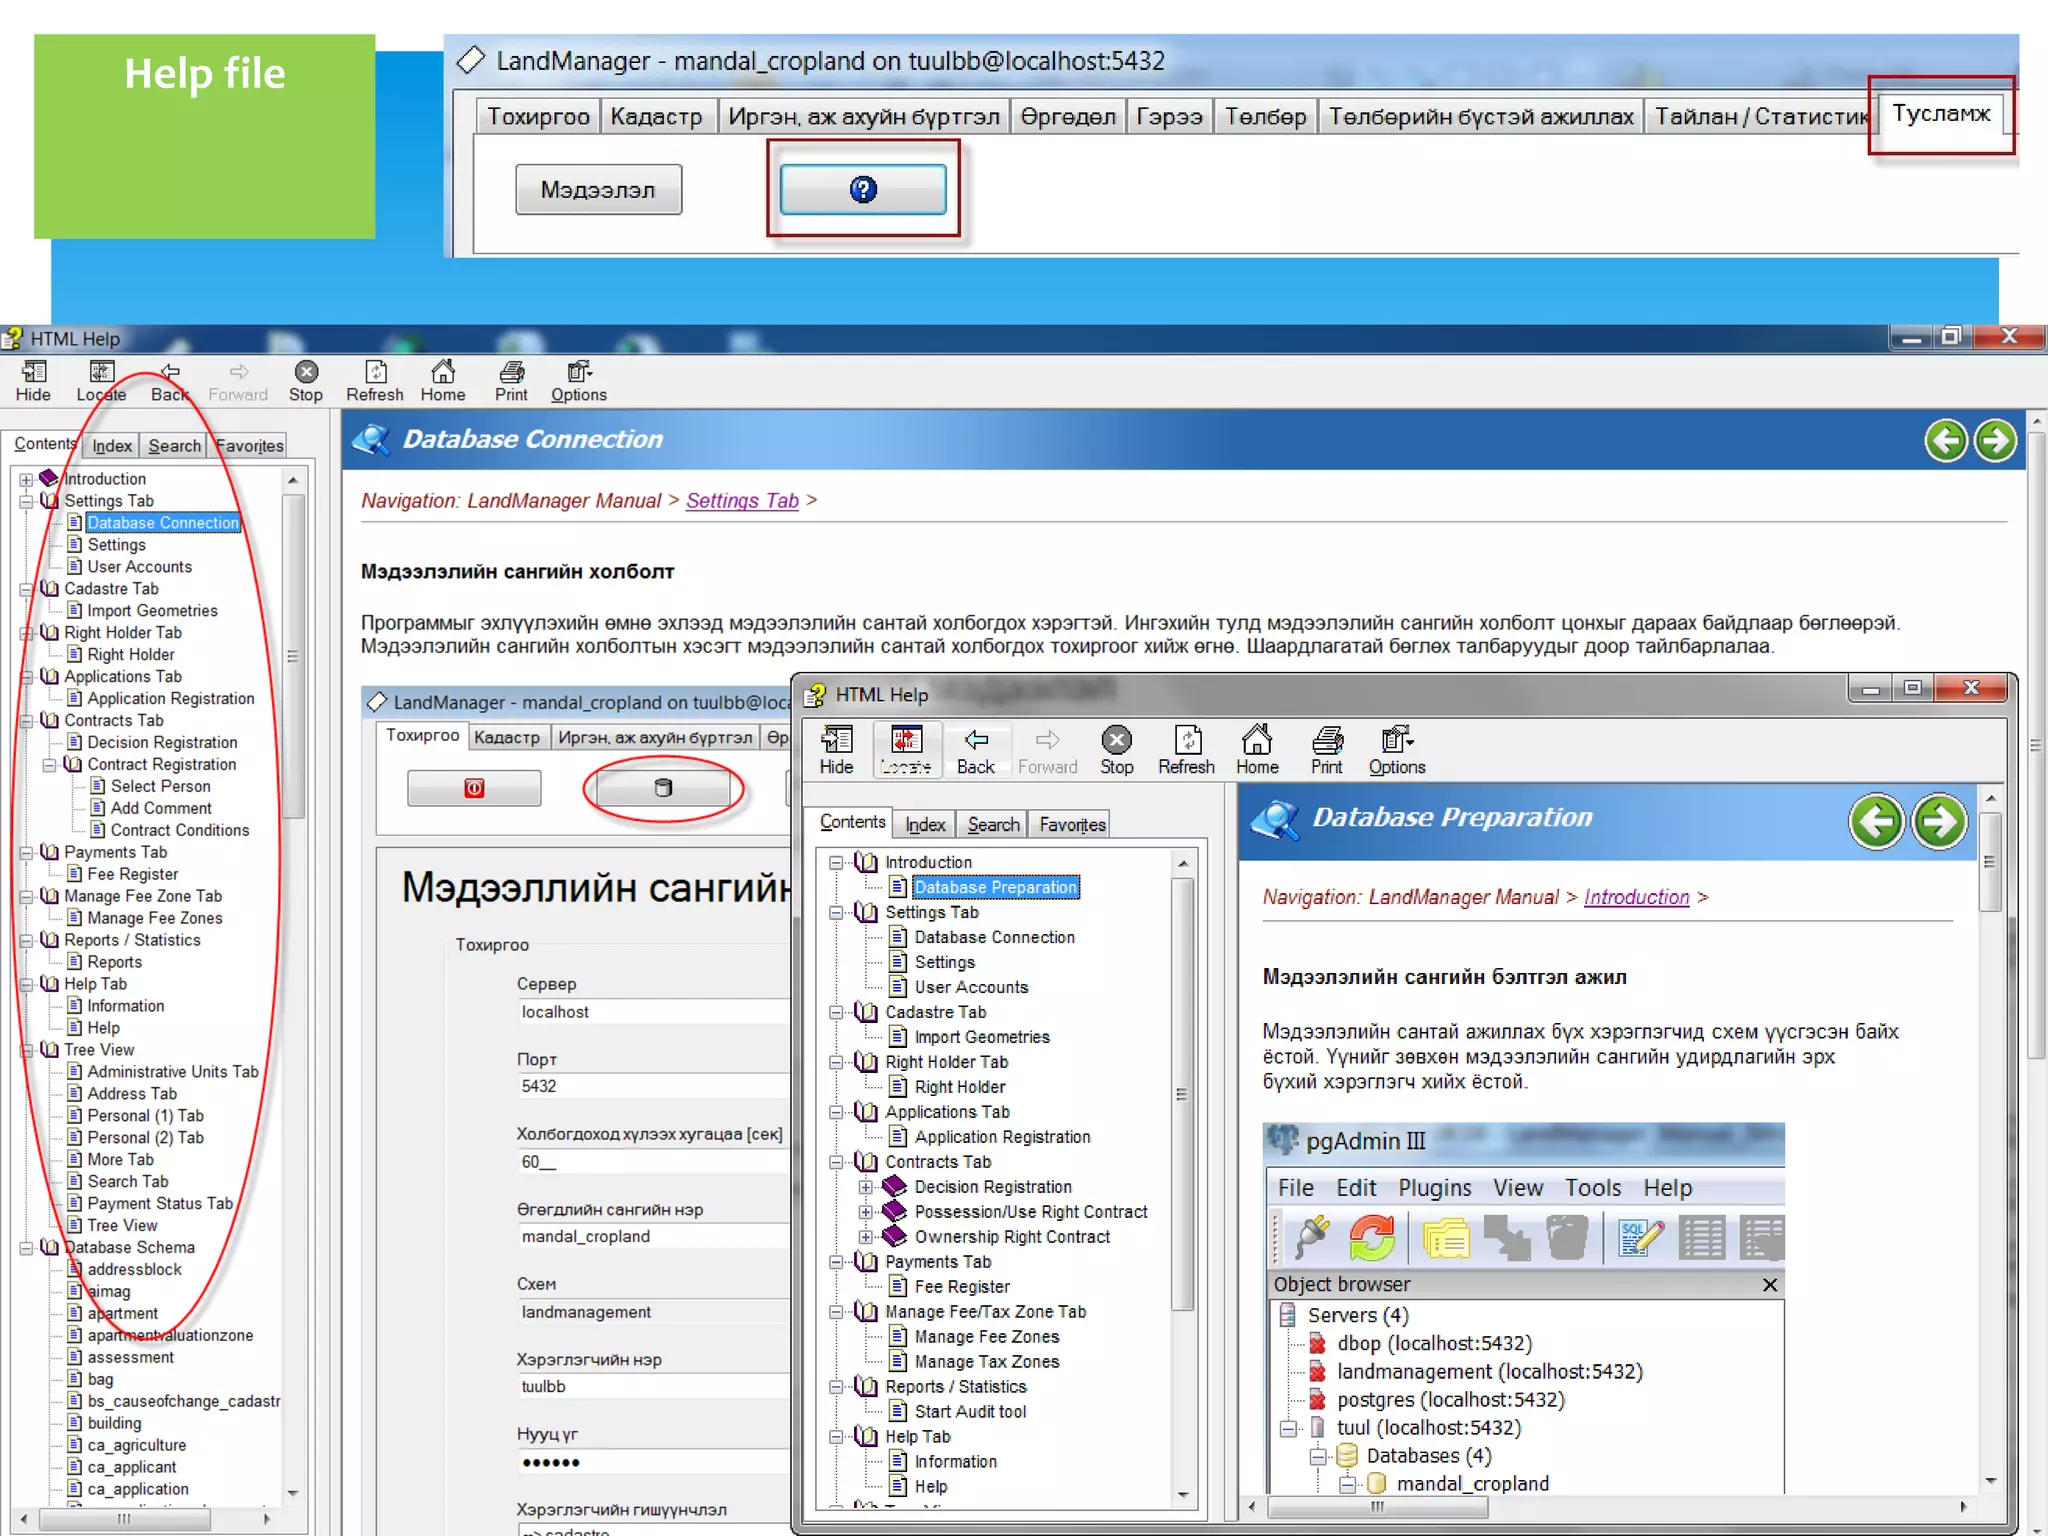Collapse the Contract Registration tree node
The image size is (2048, 1536).
[49, 765]
